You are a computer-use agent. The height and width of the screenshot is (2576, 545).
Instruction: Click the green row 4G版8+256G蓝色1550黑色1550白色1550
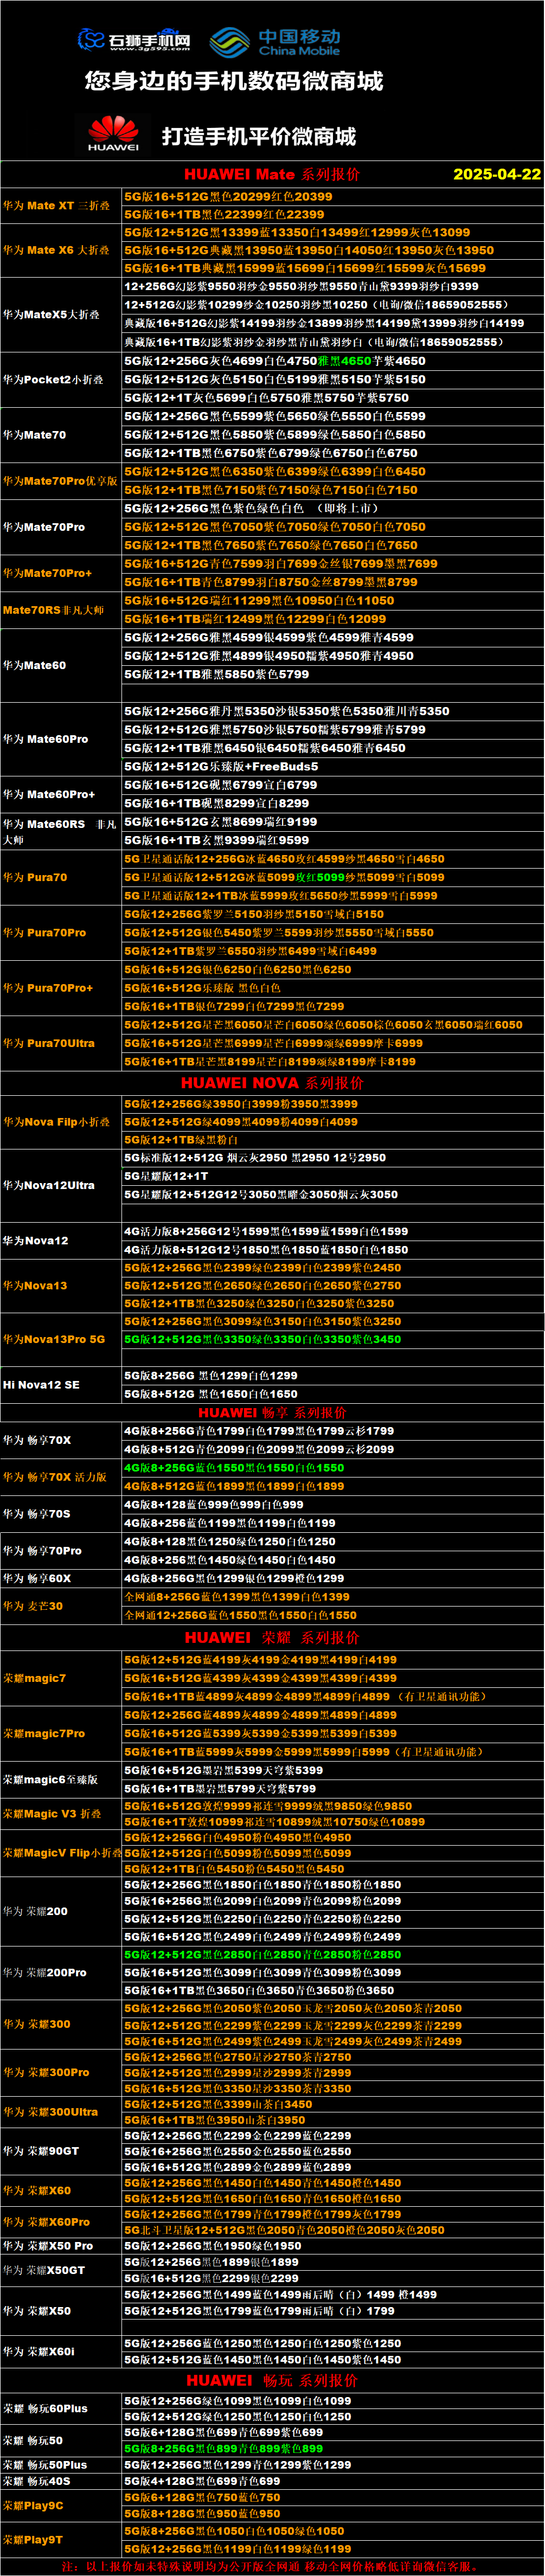[x=234, y=1468]
